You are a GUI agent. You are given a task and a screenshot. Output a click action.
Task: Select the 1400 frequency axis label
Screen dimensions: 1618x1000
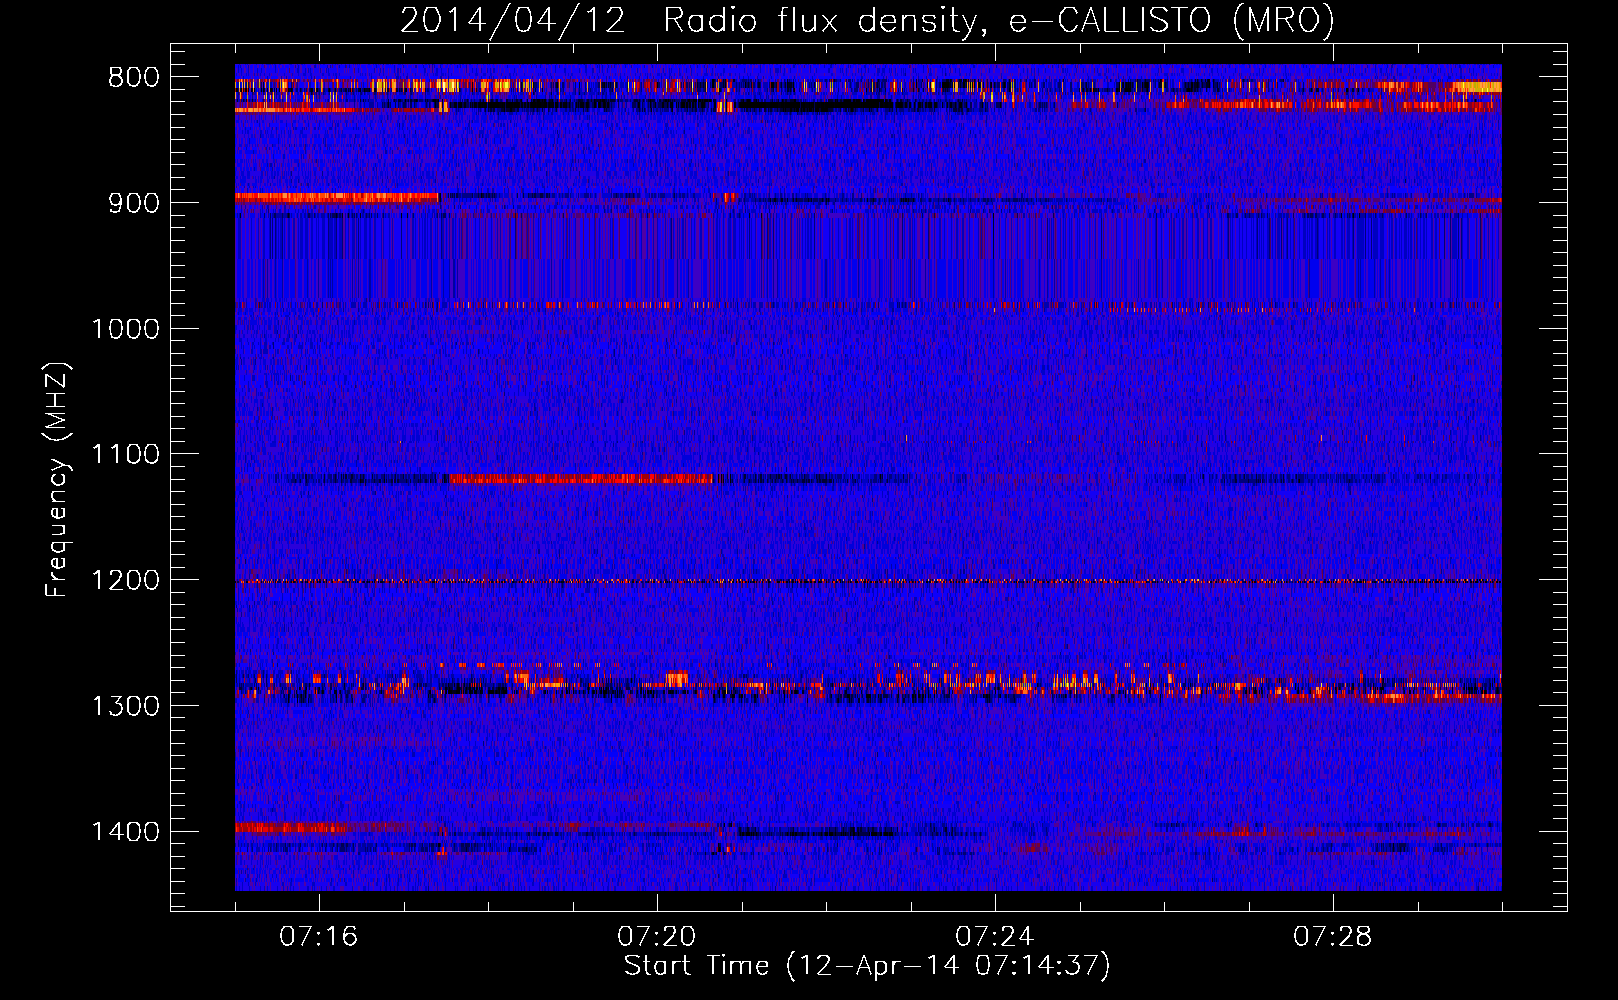tap(125, 832)
